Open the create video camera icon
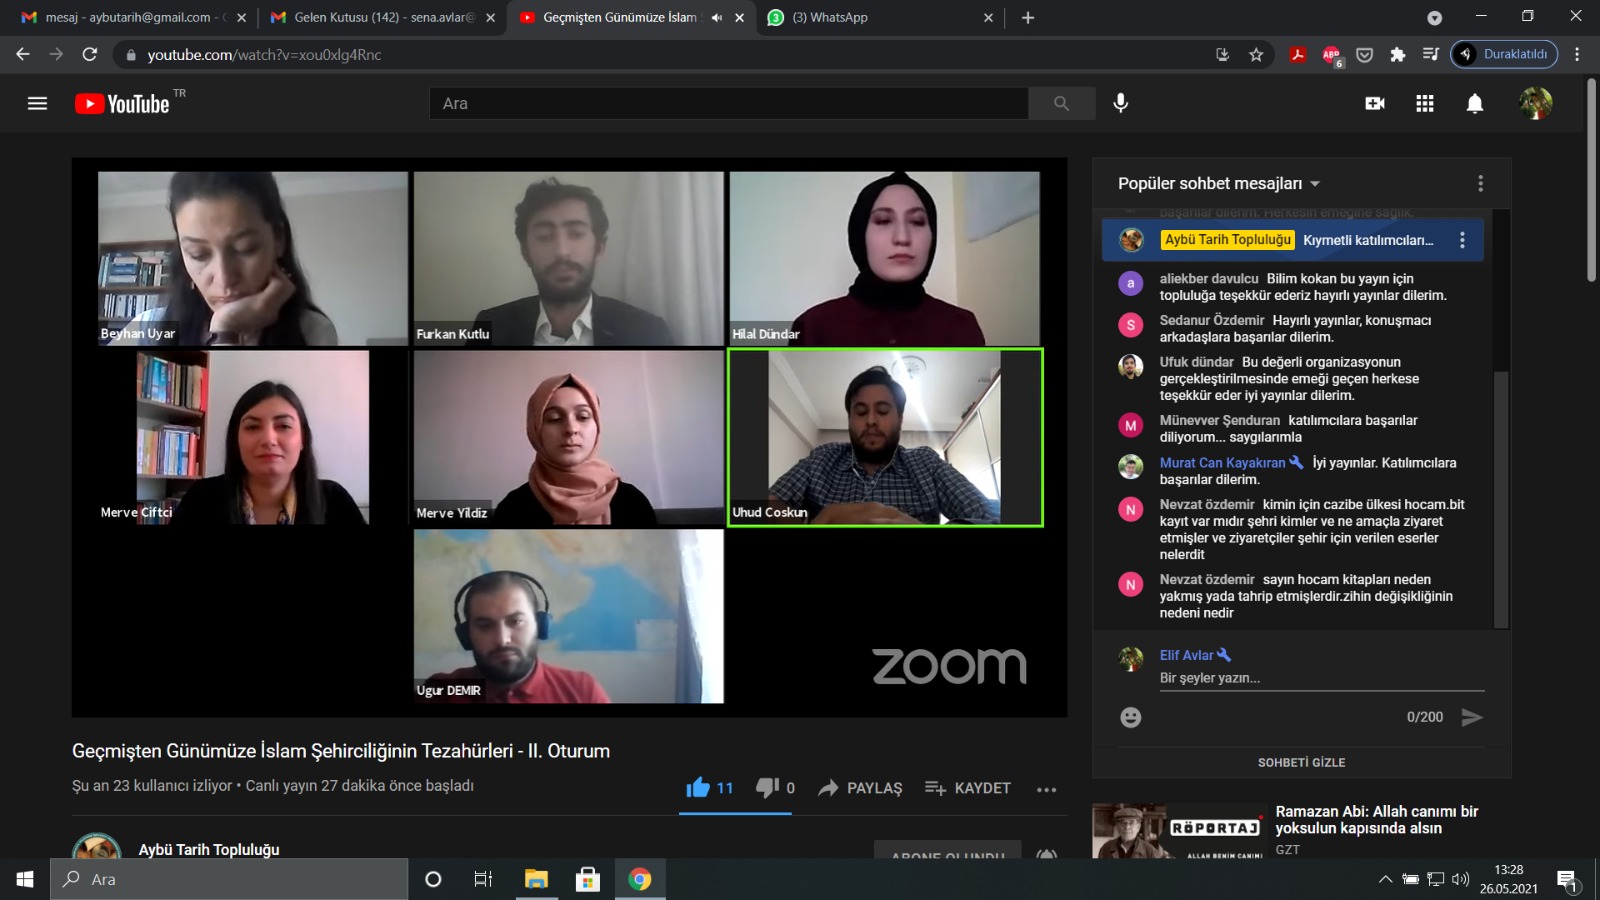1600x900 pixels. pos(1375,103)
